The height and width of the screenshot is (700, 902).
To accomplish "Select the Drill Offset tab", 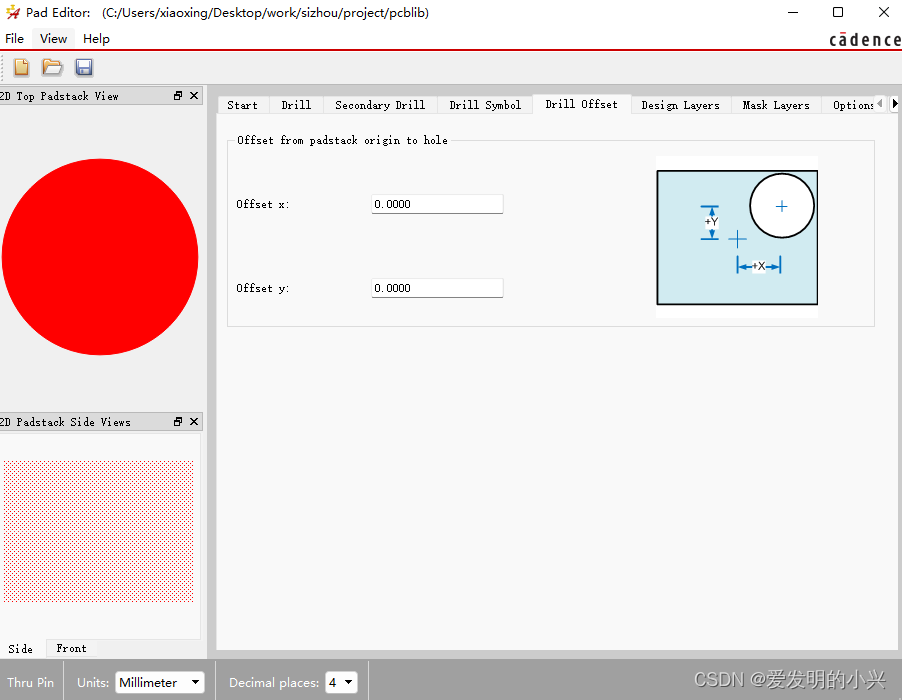I will [581, 104].
